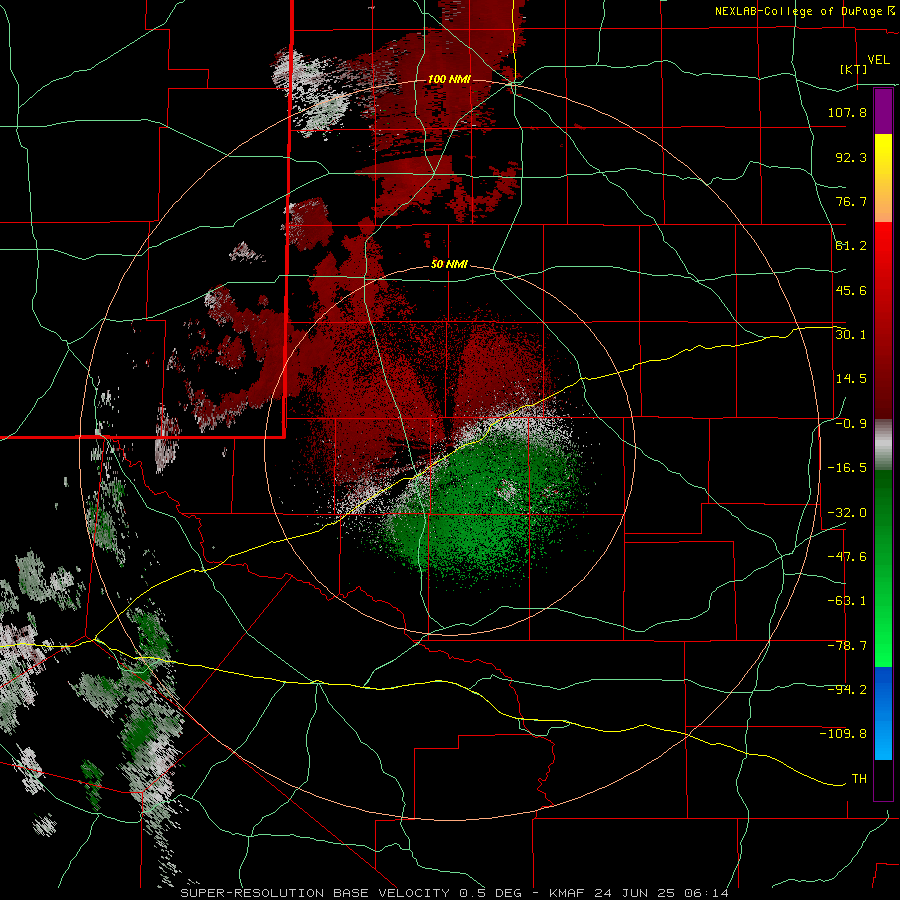Click the -0.9 value on velocity scale
This screenshot has width=900, height=900.
pyautogui.click(x=851, y=424)
